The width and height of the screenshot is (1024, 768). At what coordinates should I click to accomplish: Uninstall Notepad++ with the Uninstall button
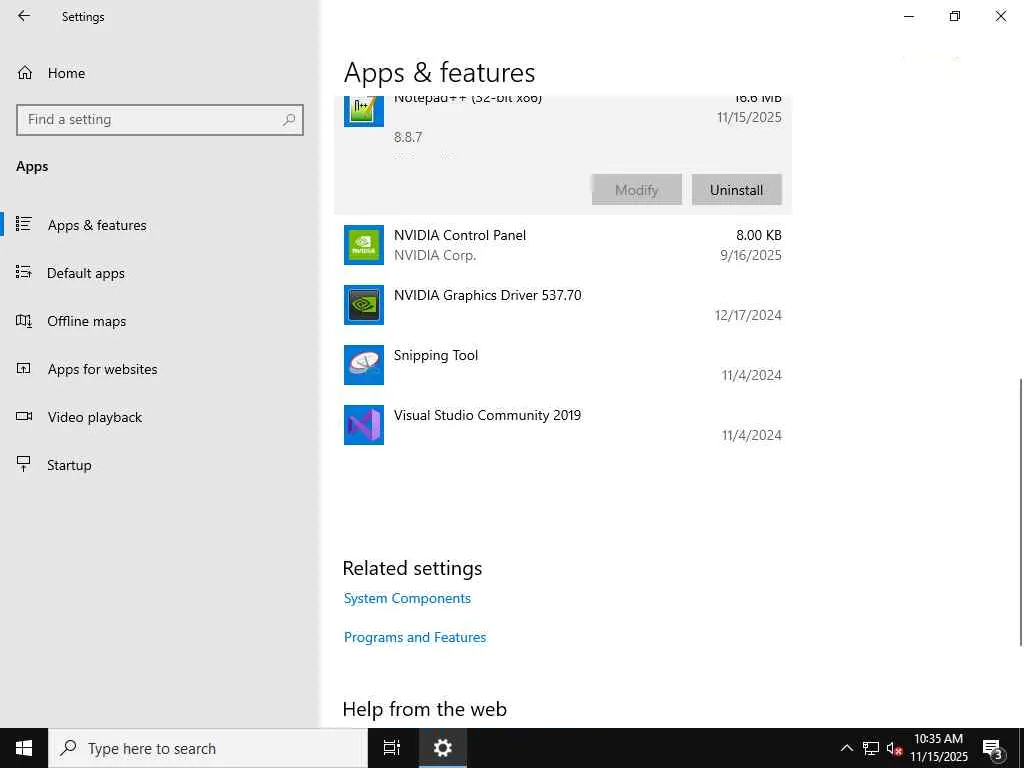tap(736, 190)
